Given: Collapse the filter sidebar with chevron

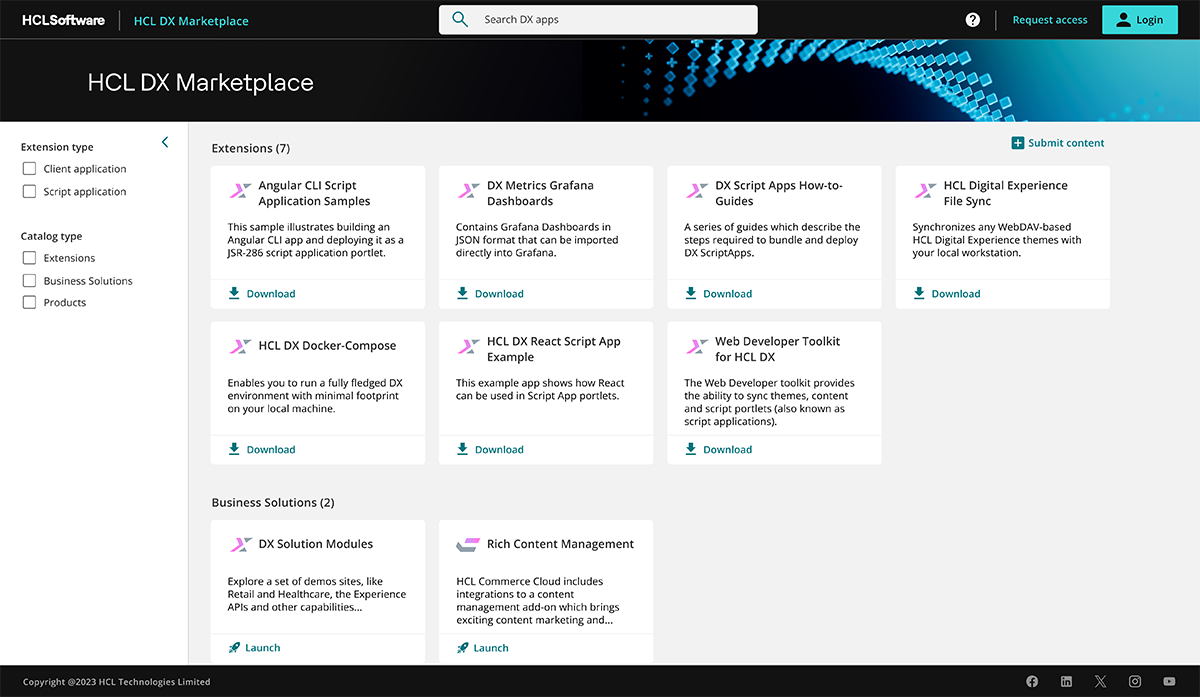Looking at the screenshot, I should click(165, 143).
